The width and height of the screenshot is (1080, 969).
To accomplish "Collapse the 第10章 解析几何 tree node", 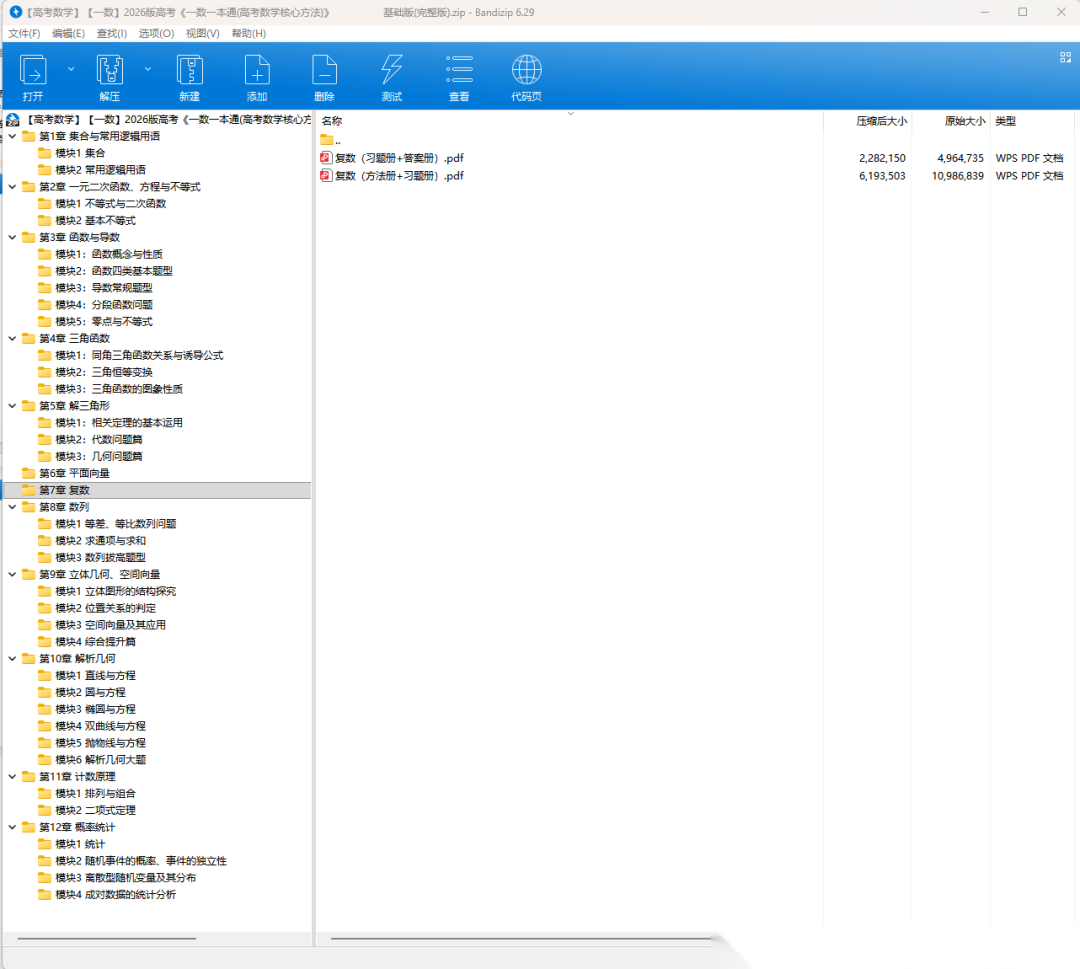I will coord(12,658).
